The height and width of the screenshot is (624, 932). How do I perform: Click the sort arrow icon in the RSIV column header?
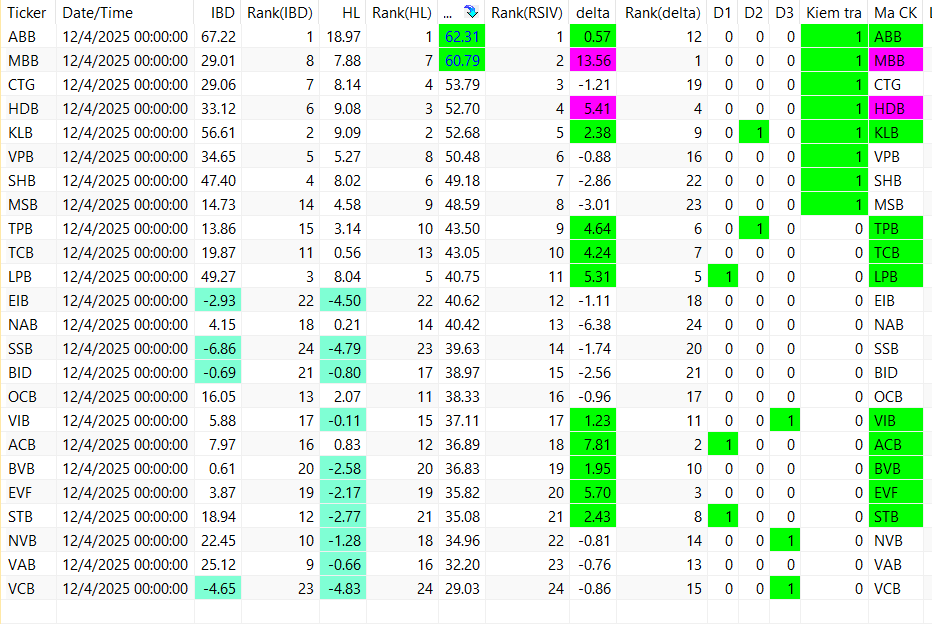(x=471, y=12)
